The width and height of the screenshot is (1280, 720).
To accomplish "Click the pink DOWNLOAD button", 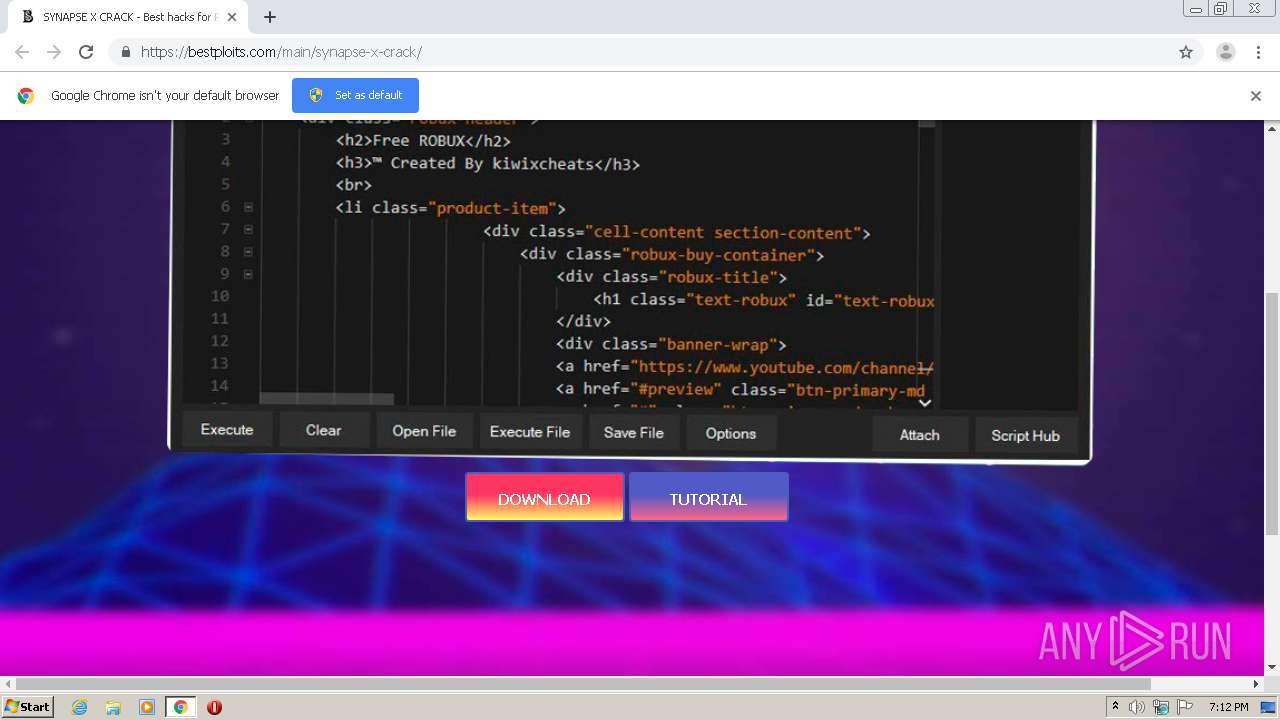I will coord(545,497).
